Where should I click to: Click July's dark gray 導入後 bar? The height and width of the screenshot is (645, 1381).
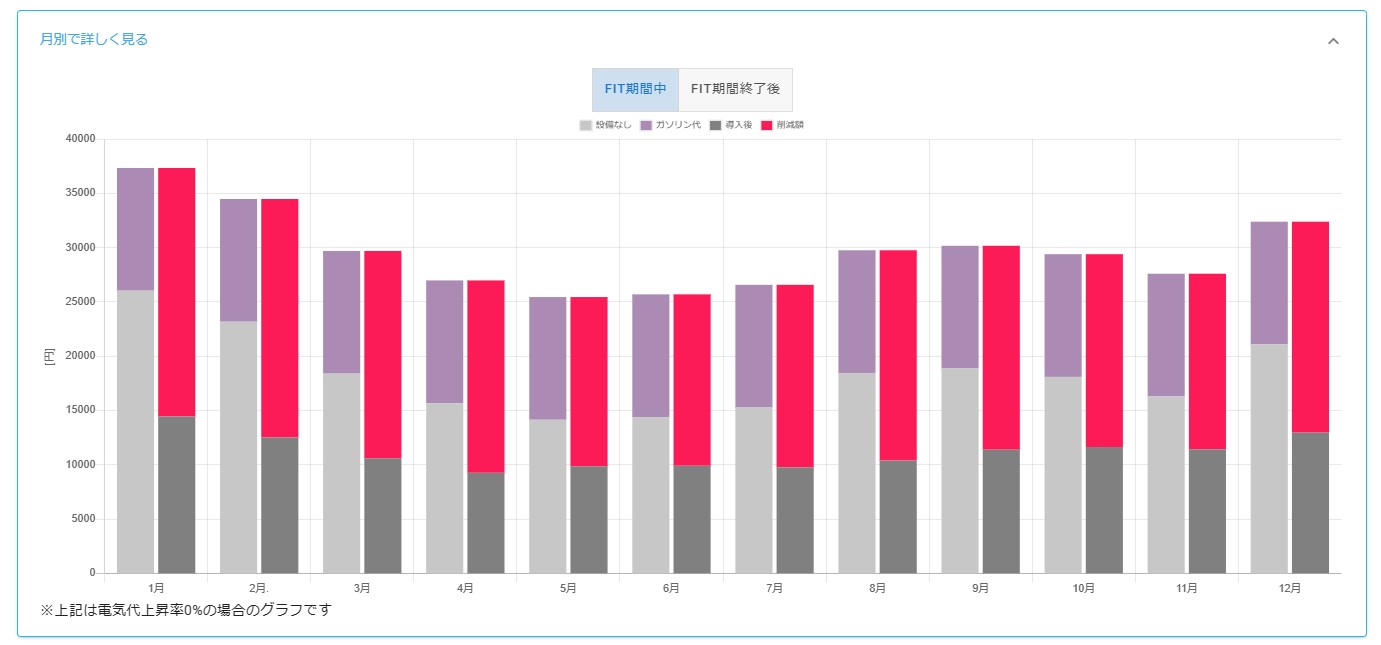[x=794, y=520]
